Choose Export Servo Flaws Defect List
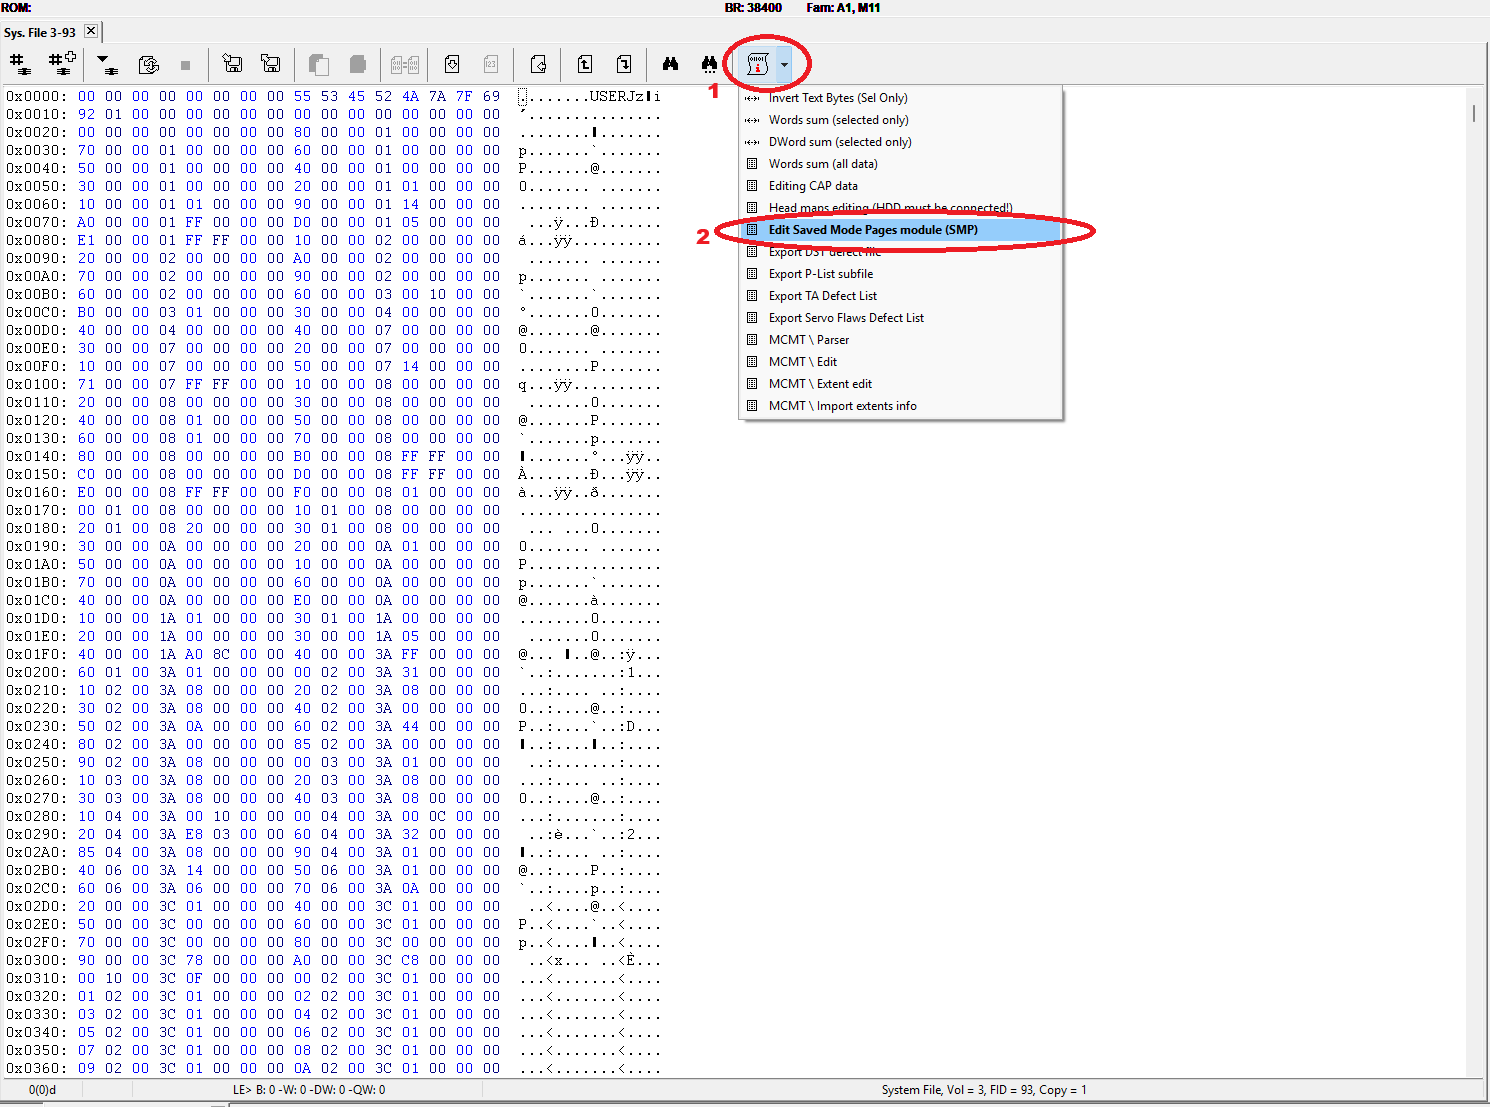This screenshot has width=1490, height=1107. coord(845,318)
